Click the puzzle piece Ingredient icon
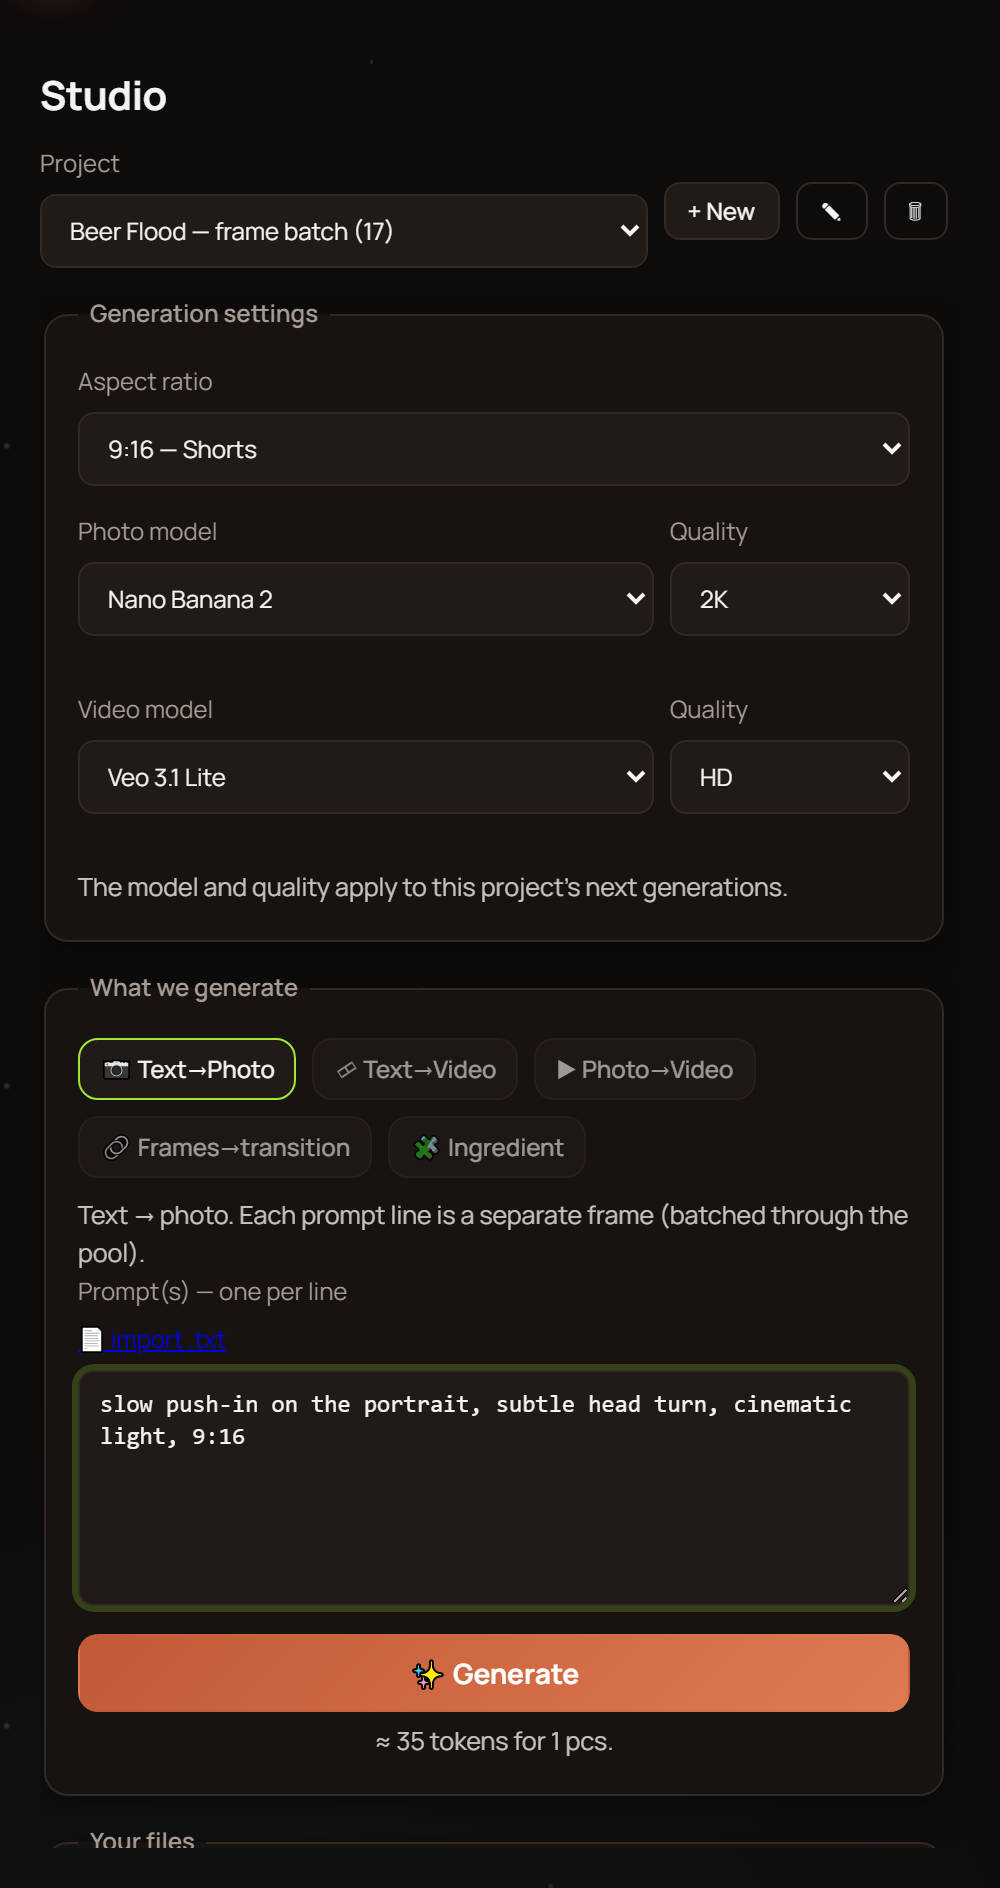 click(x=426, y=1148)
